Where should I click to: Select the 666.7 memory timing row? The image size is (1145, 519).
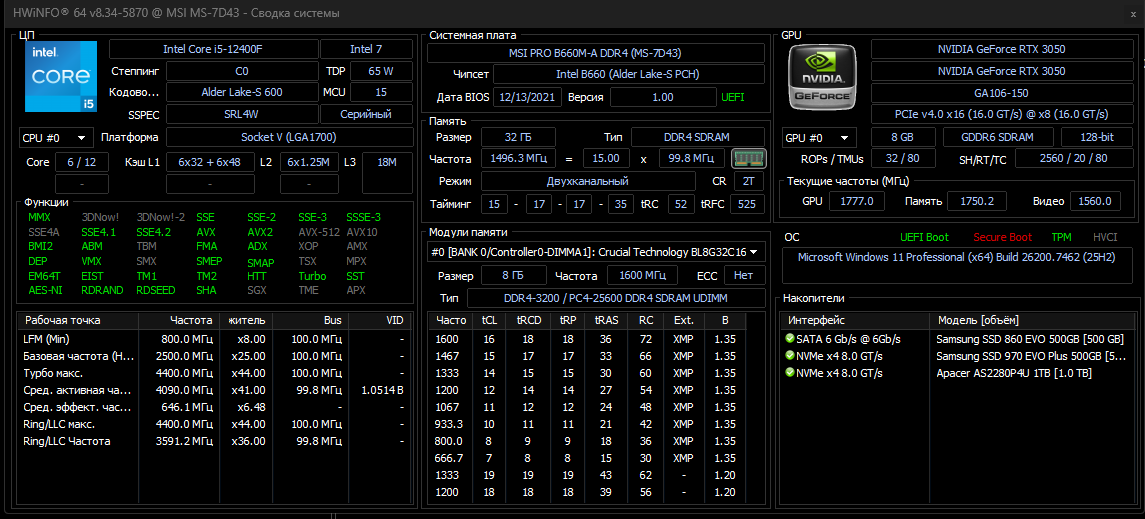coord(588,458)
